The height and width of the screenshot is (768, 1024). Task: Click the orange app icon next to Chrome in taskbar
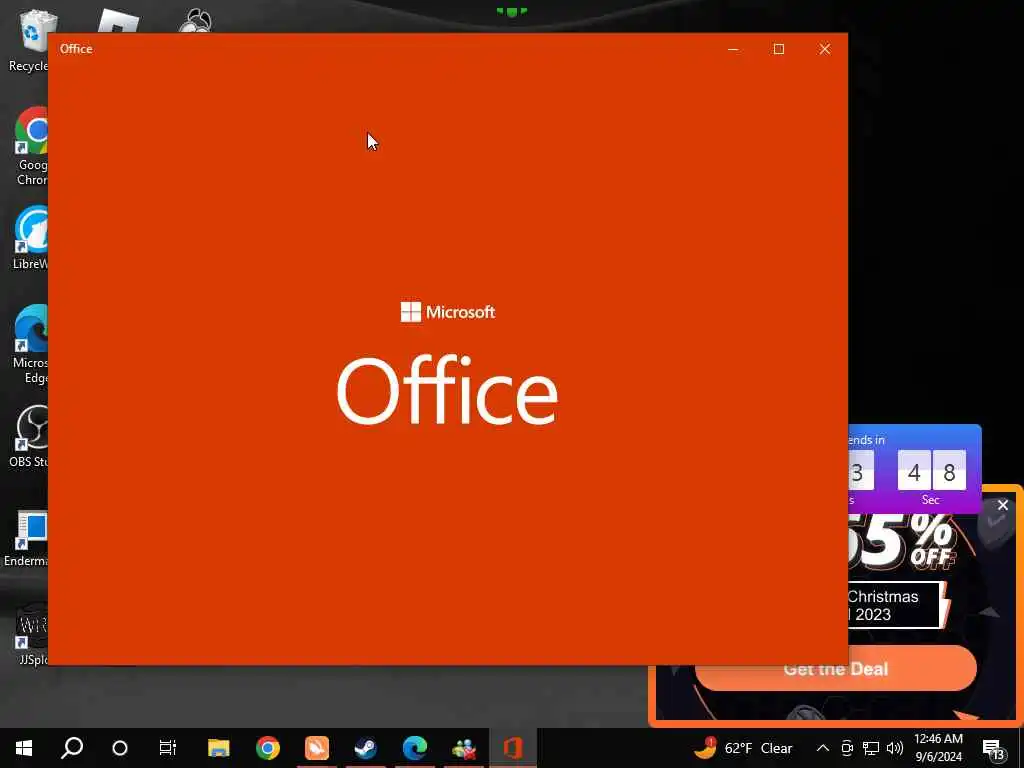[x=317, y=748]
